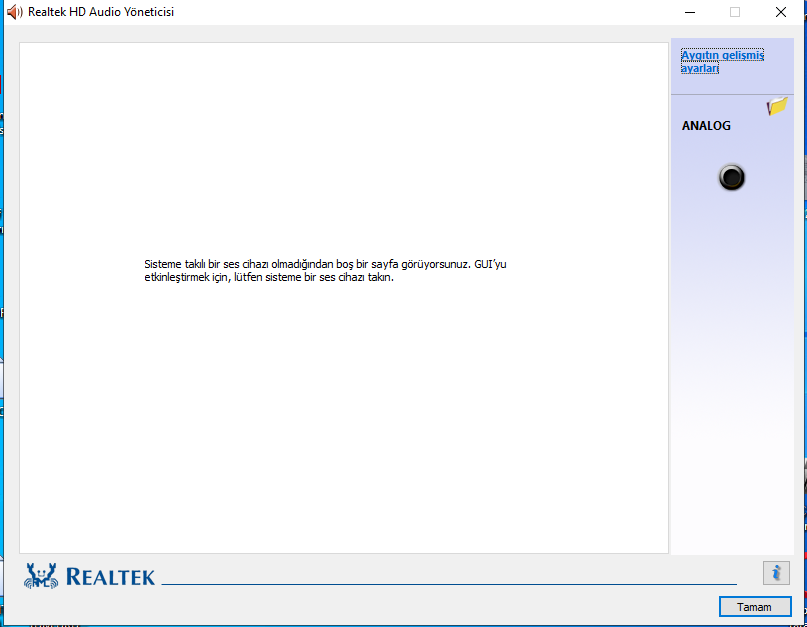Click the Realtek crab logo
The height and width of the screenshot is (627, 807).
click(41, 576)
